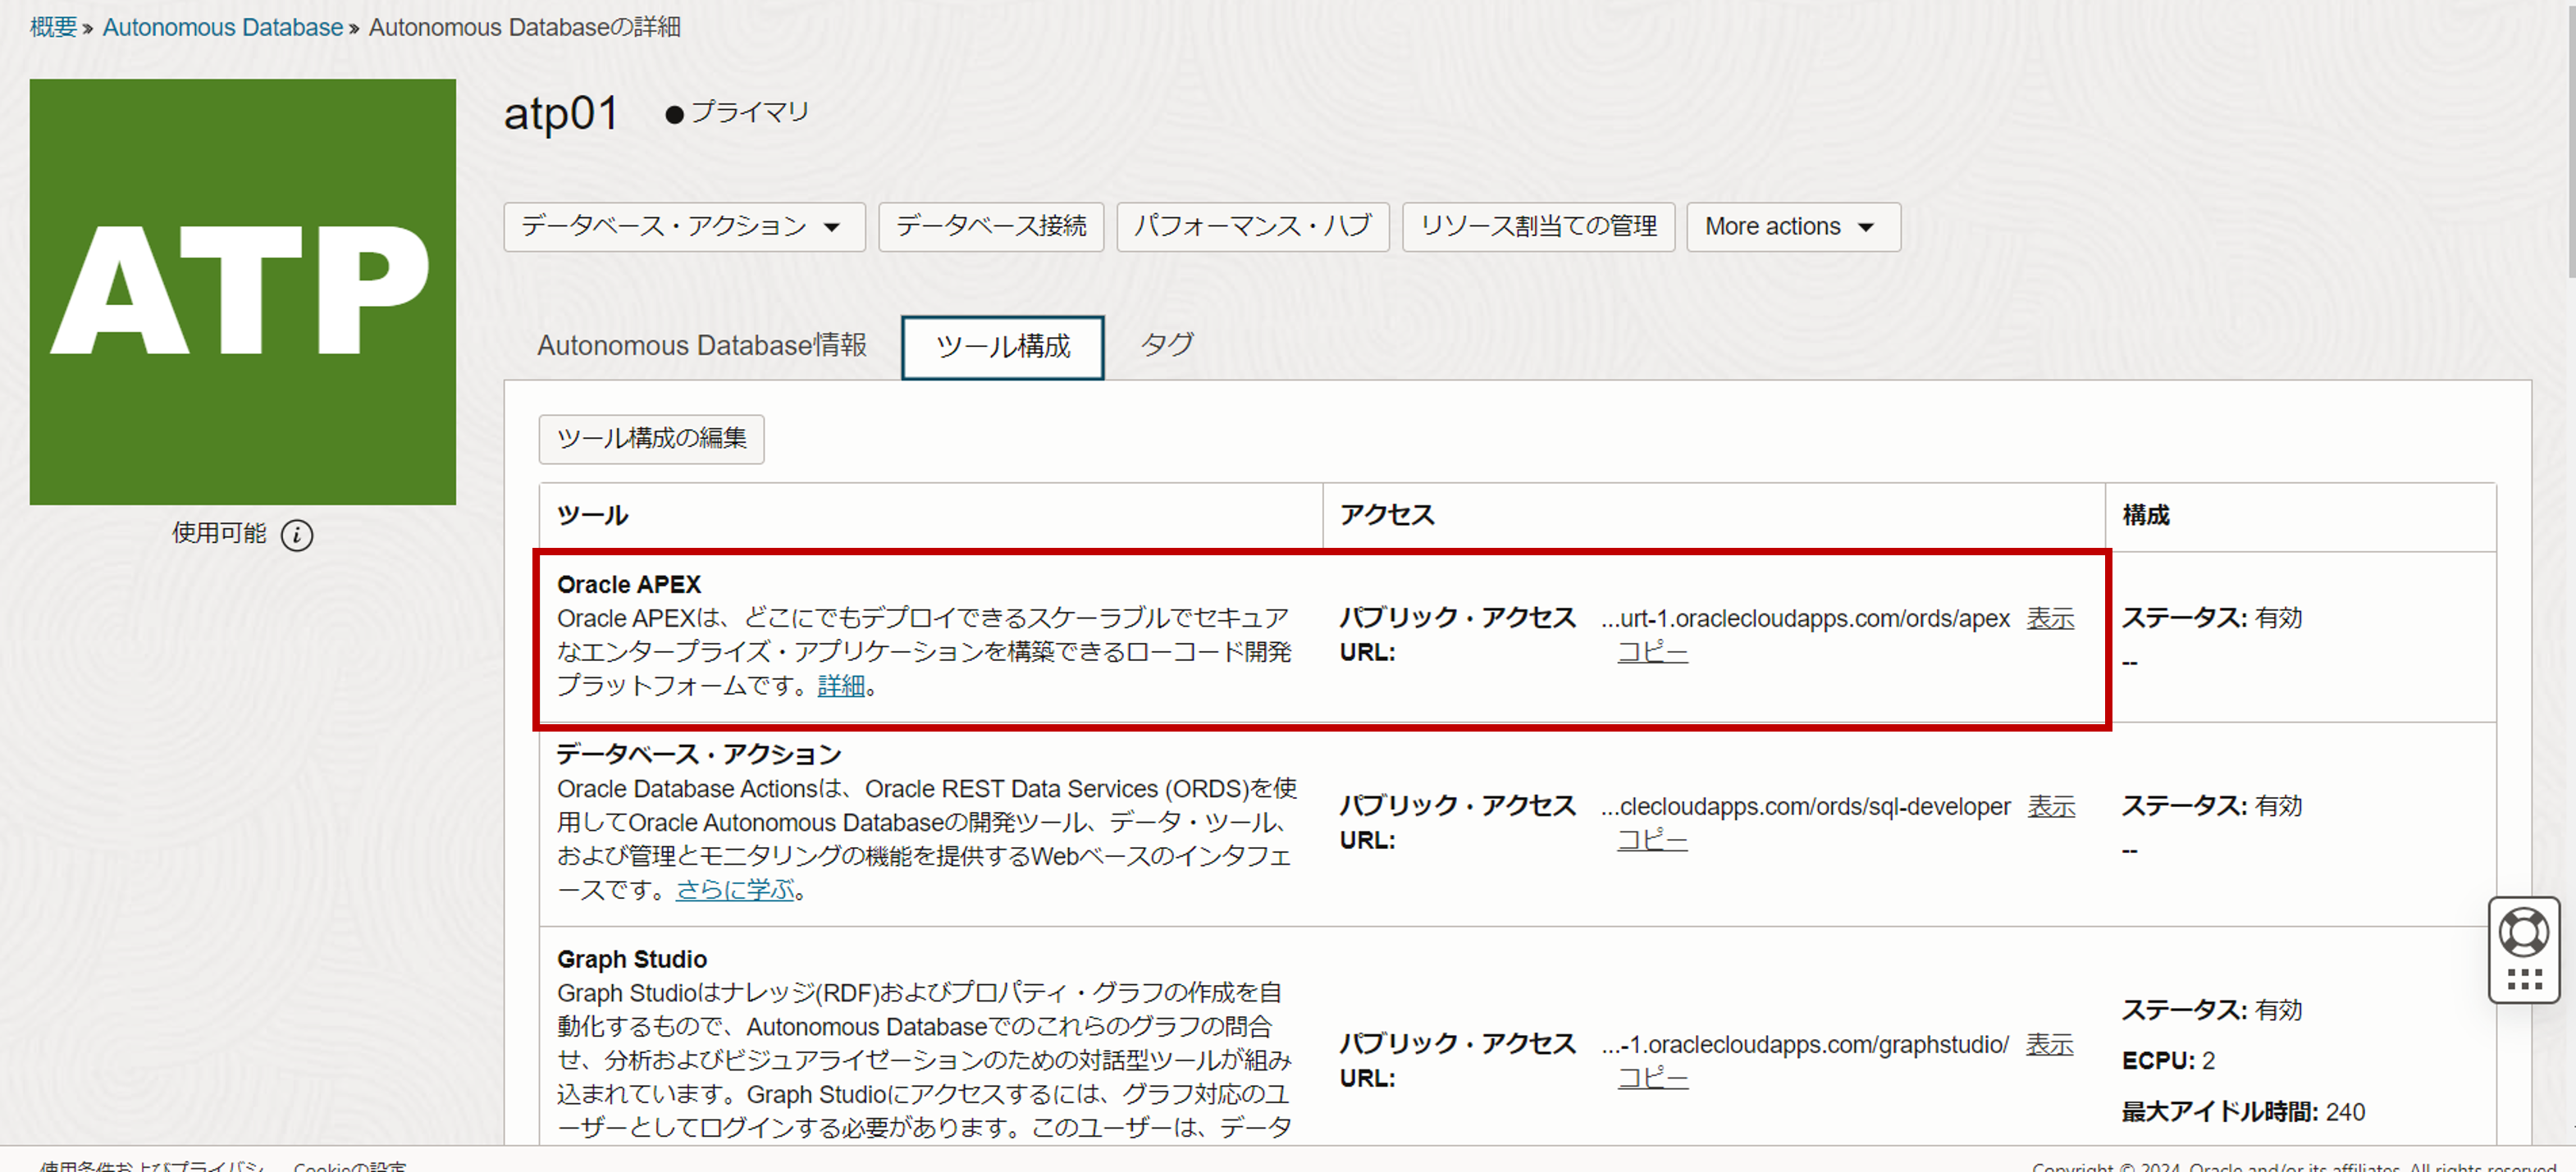Image resolution: width=2576 pixels, height=1172 pixels.
Task: Click the life-ring help icon
Action: [x=2523, y=931]
